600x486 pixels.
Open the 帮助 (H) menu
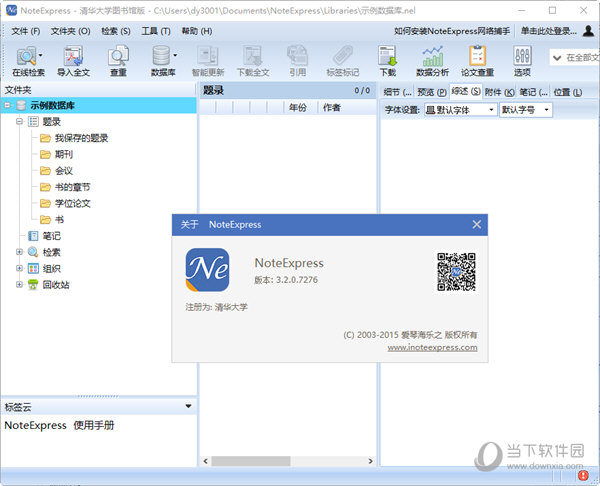point(197,31)
